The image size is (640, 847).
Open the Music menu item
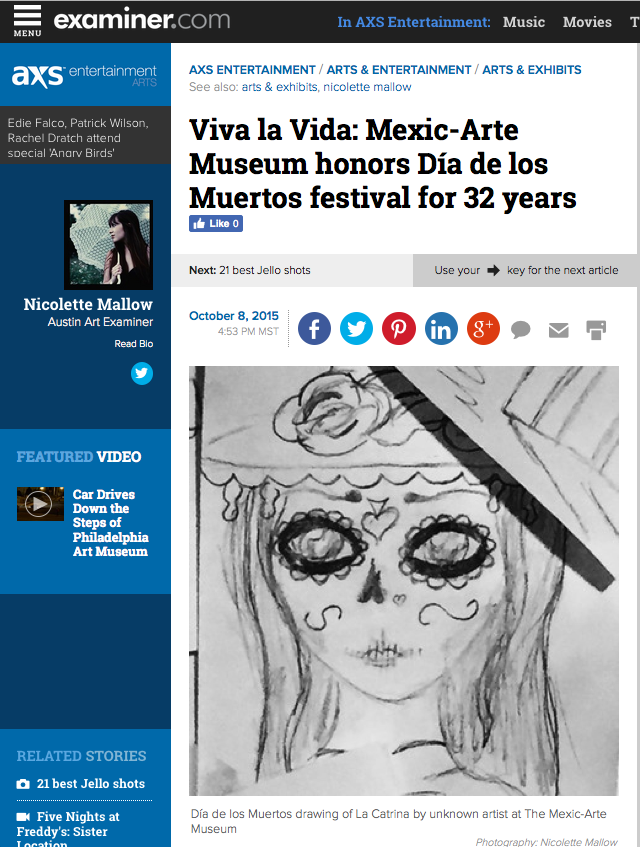coord(523,22)
